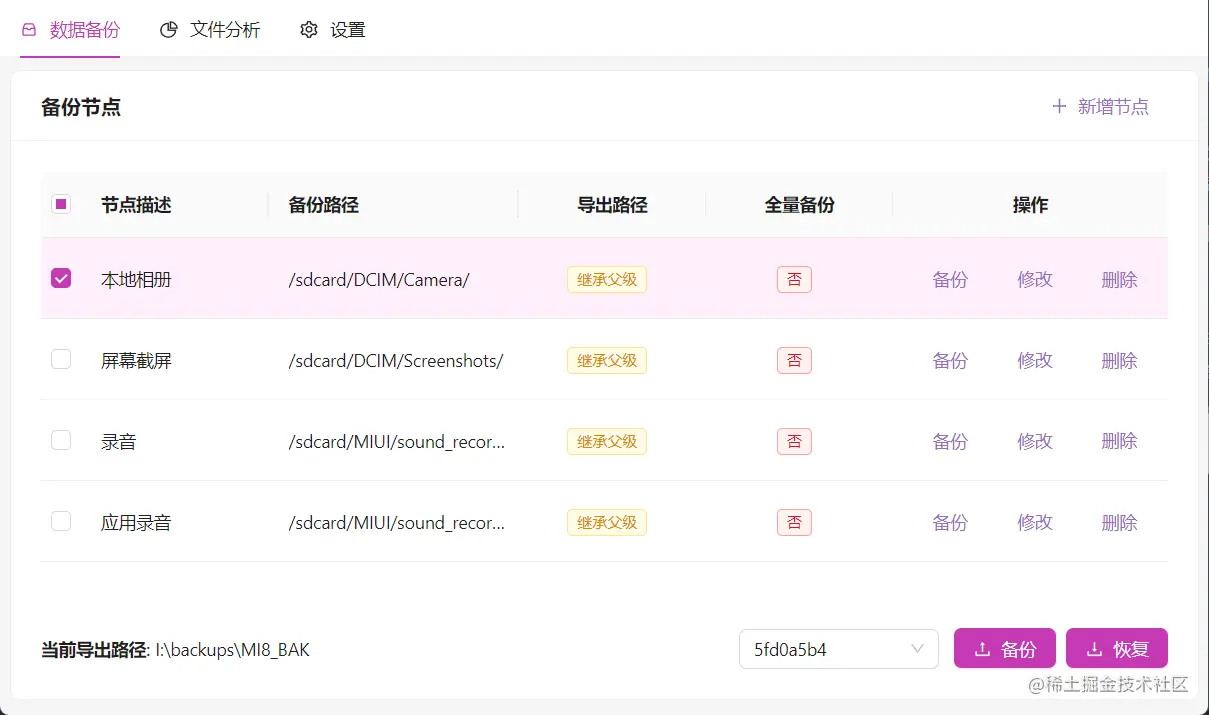Image resolution: width=1209 pixels, height=715 pixels.
Task: Click the 本地相册 node name
Action: point(136,279)
